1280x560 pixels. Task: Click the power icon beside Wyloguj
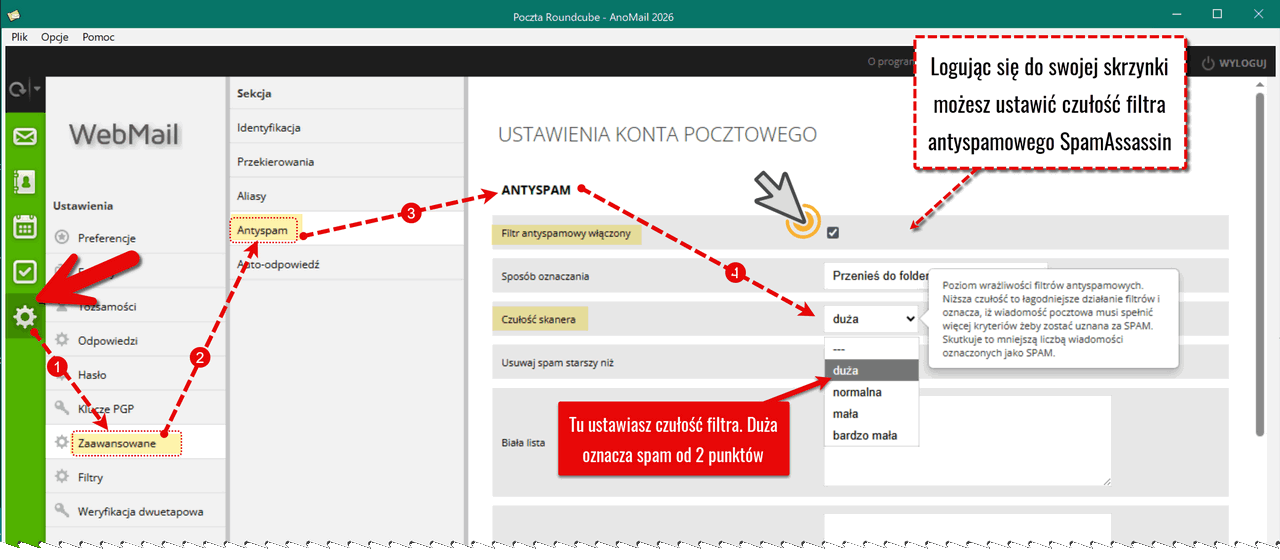1208,62
